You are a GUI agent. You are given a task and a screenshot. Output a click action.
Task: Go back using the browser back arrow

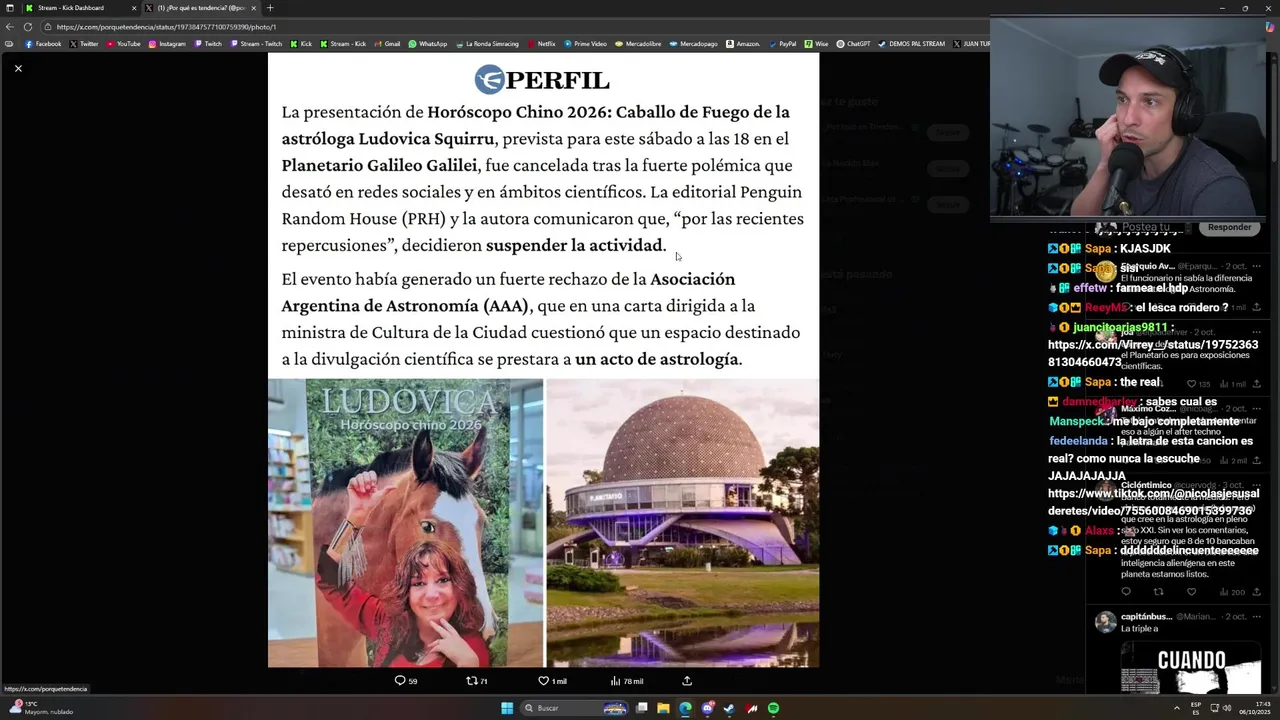(9, 27)
